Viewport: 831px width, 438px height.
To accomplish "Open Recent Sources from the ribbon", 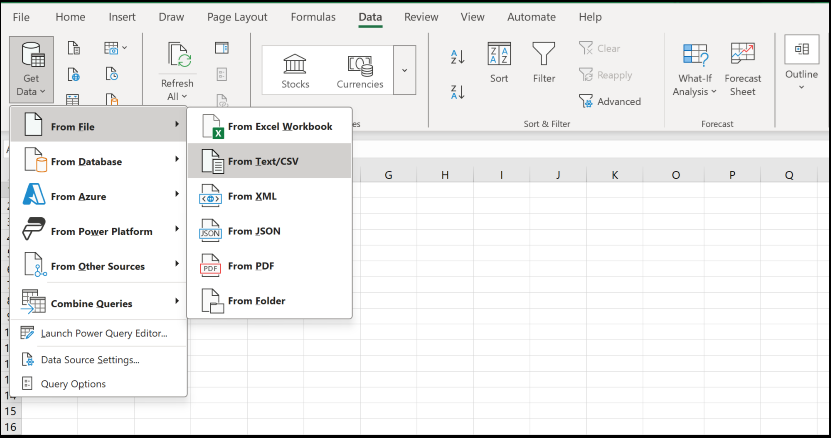I will point(111,74).
